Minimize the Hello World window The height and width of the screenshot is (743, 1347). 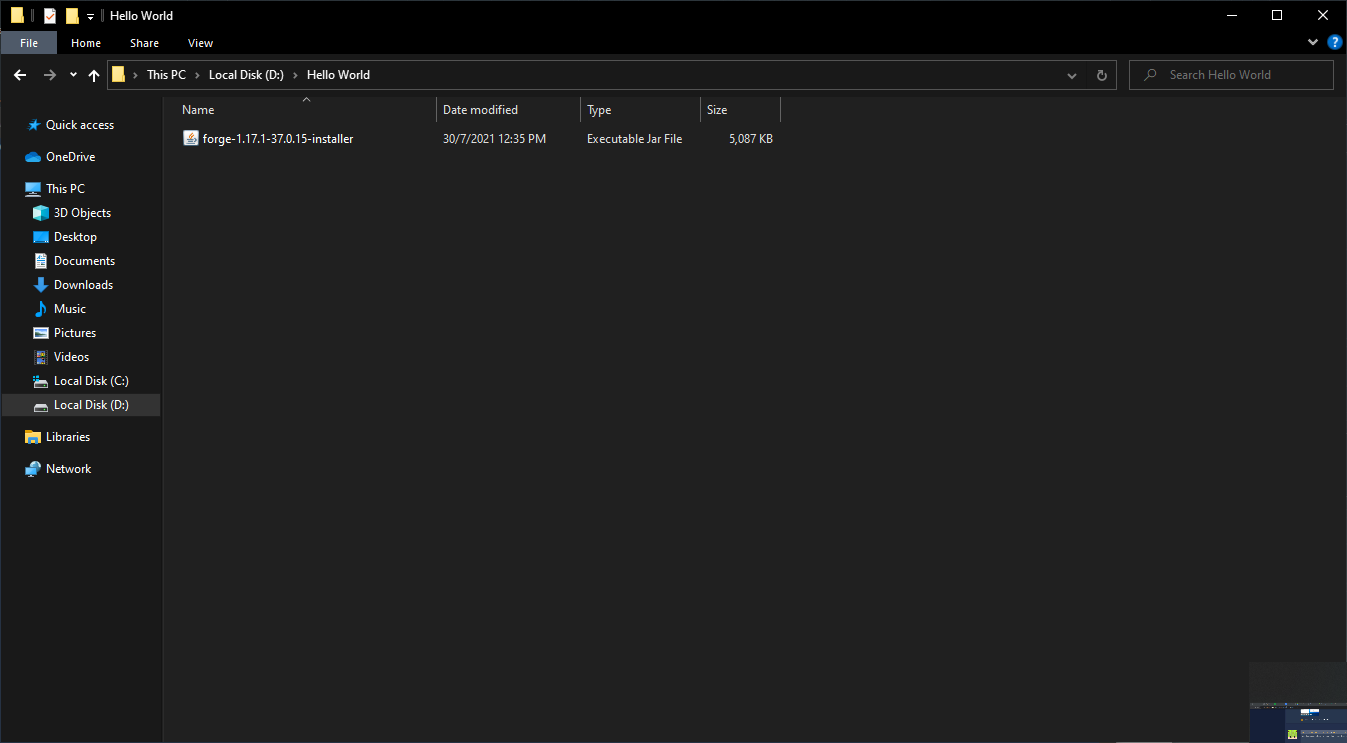coord(1231,15)
